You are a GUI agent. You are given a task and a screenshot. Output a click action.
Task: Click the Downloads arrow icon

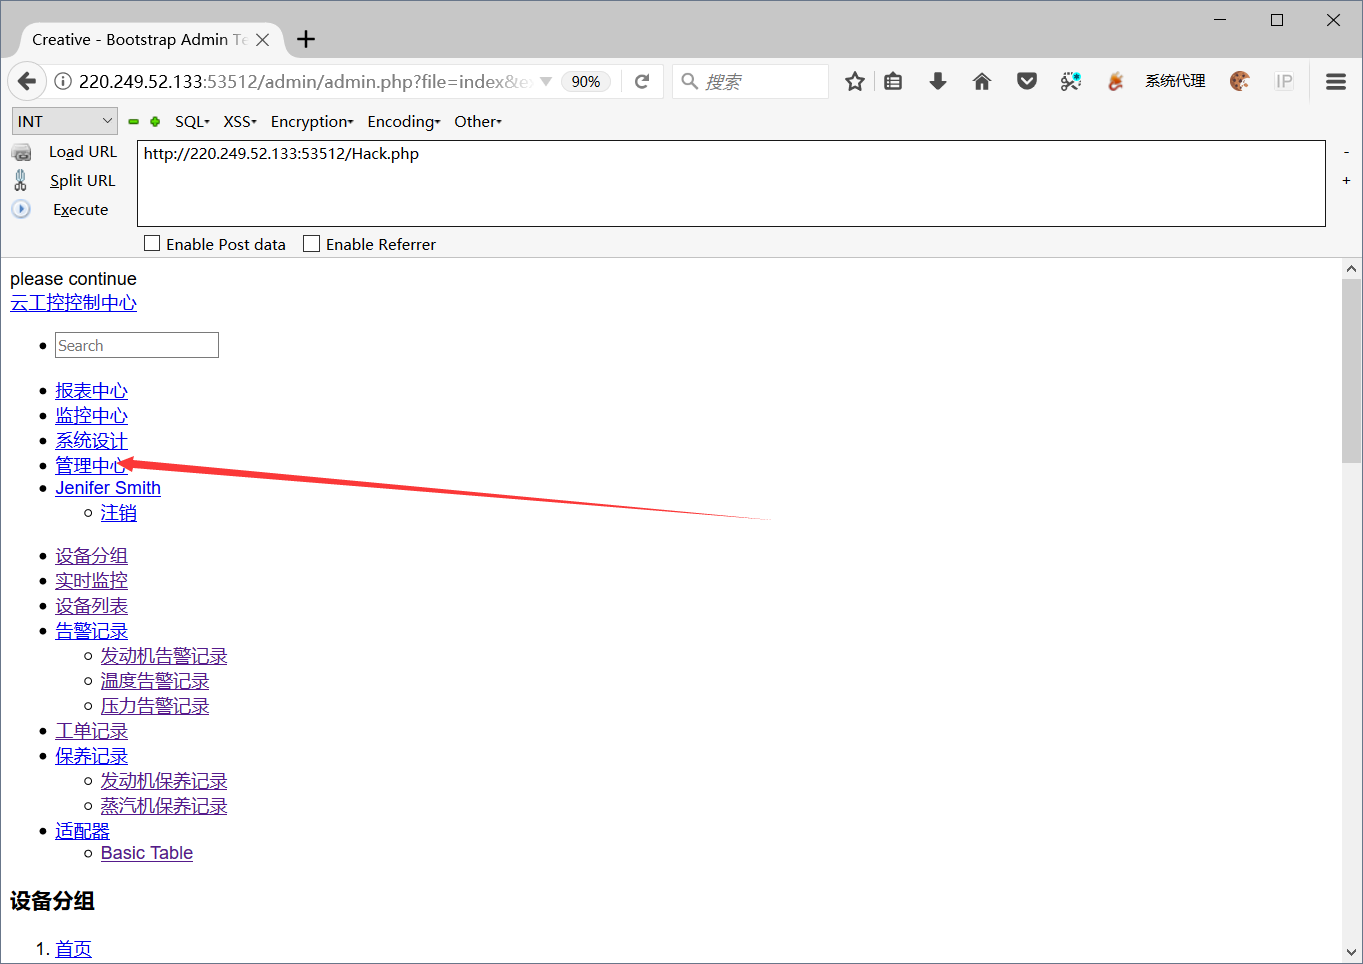937,81
